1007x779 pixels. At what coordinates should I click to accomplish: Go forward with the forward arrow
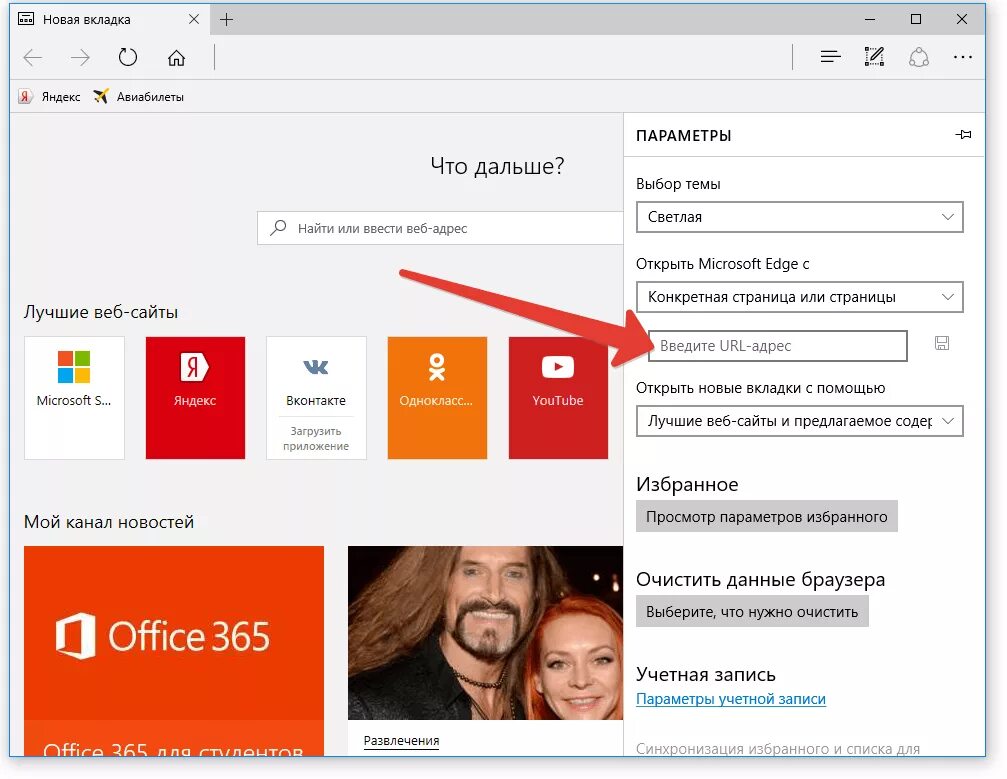coord(80,58)
